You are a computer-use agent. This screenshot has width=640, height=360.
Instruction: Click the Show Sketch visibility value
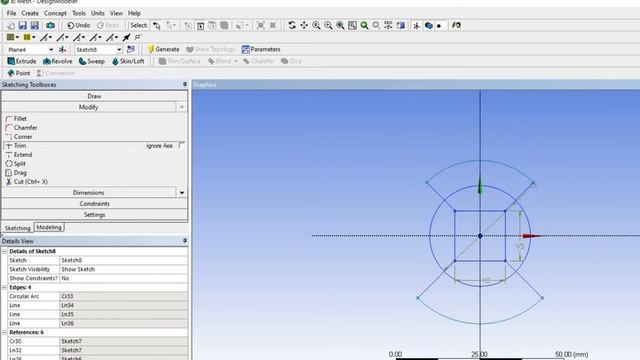124,269
